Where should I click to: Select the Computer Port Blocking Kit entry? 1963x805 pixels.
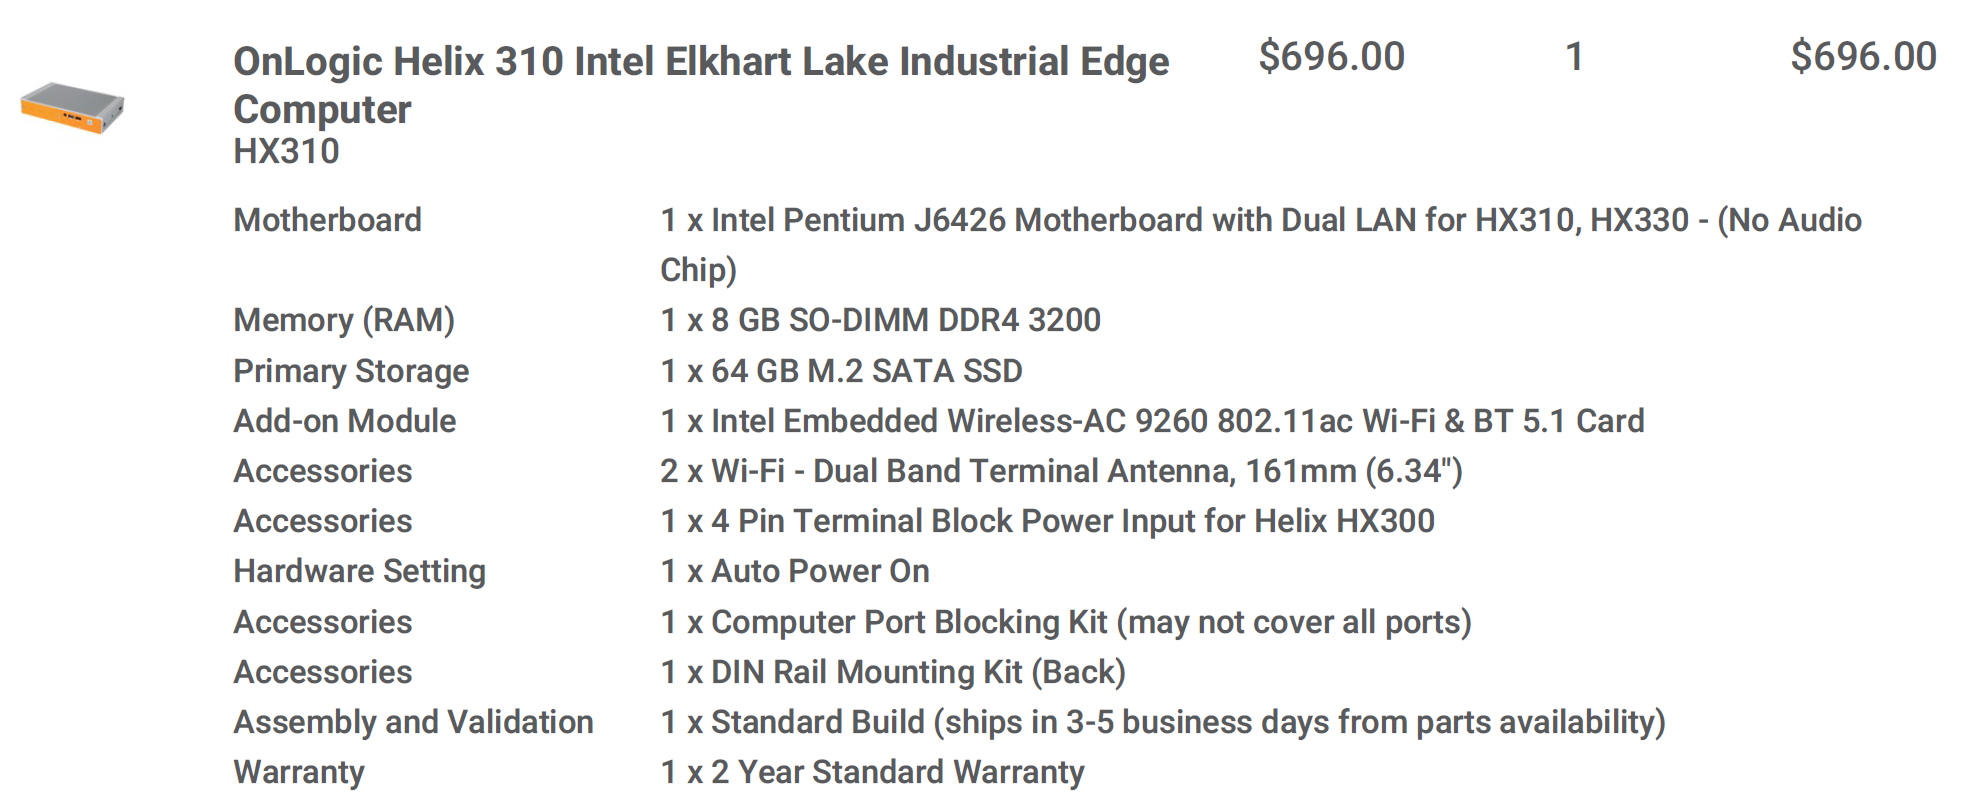(x=1066, y=622)
